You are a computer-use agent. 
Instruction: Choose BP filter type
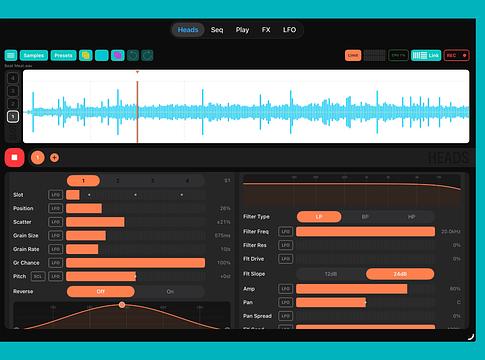point(365,217)
